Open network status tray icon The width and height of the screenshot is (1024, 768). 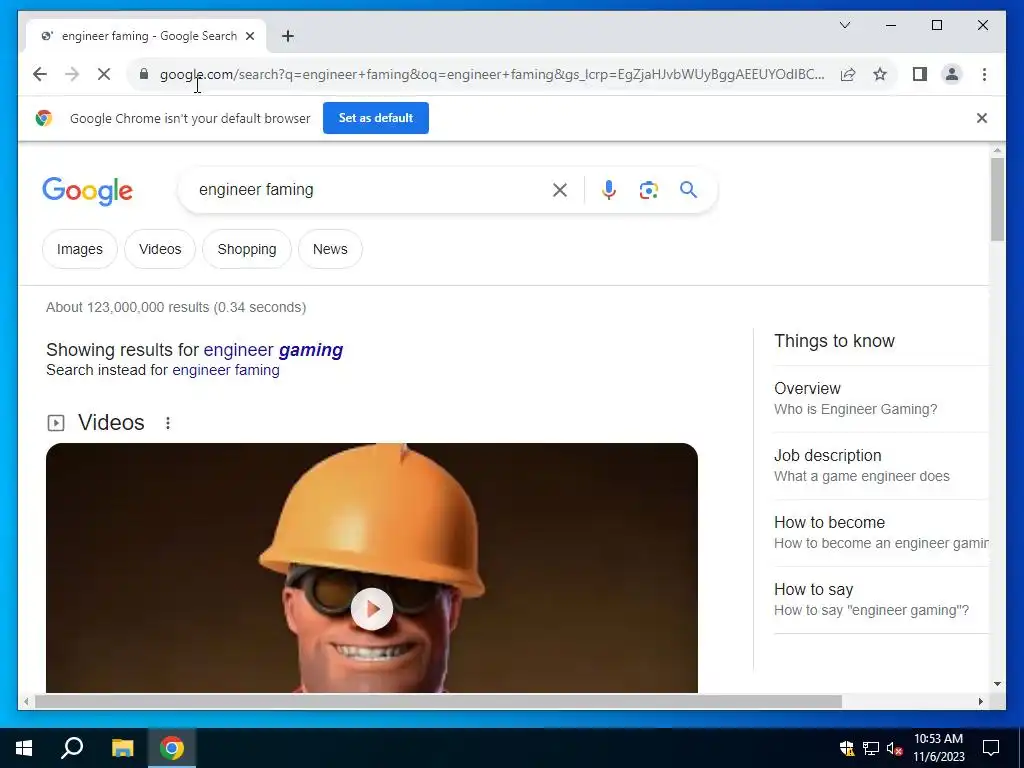pyautogui.click(x=871, y=748)
